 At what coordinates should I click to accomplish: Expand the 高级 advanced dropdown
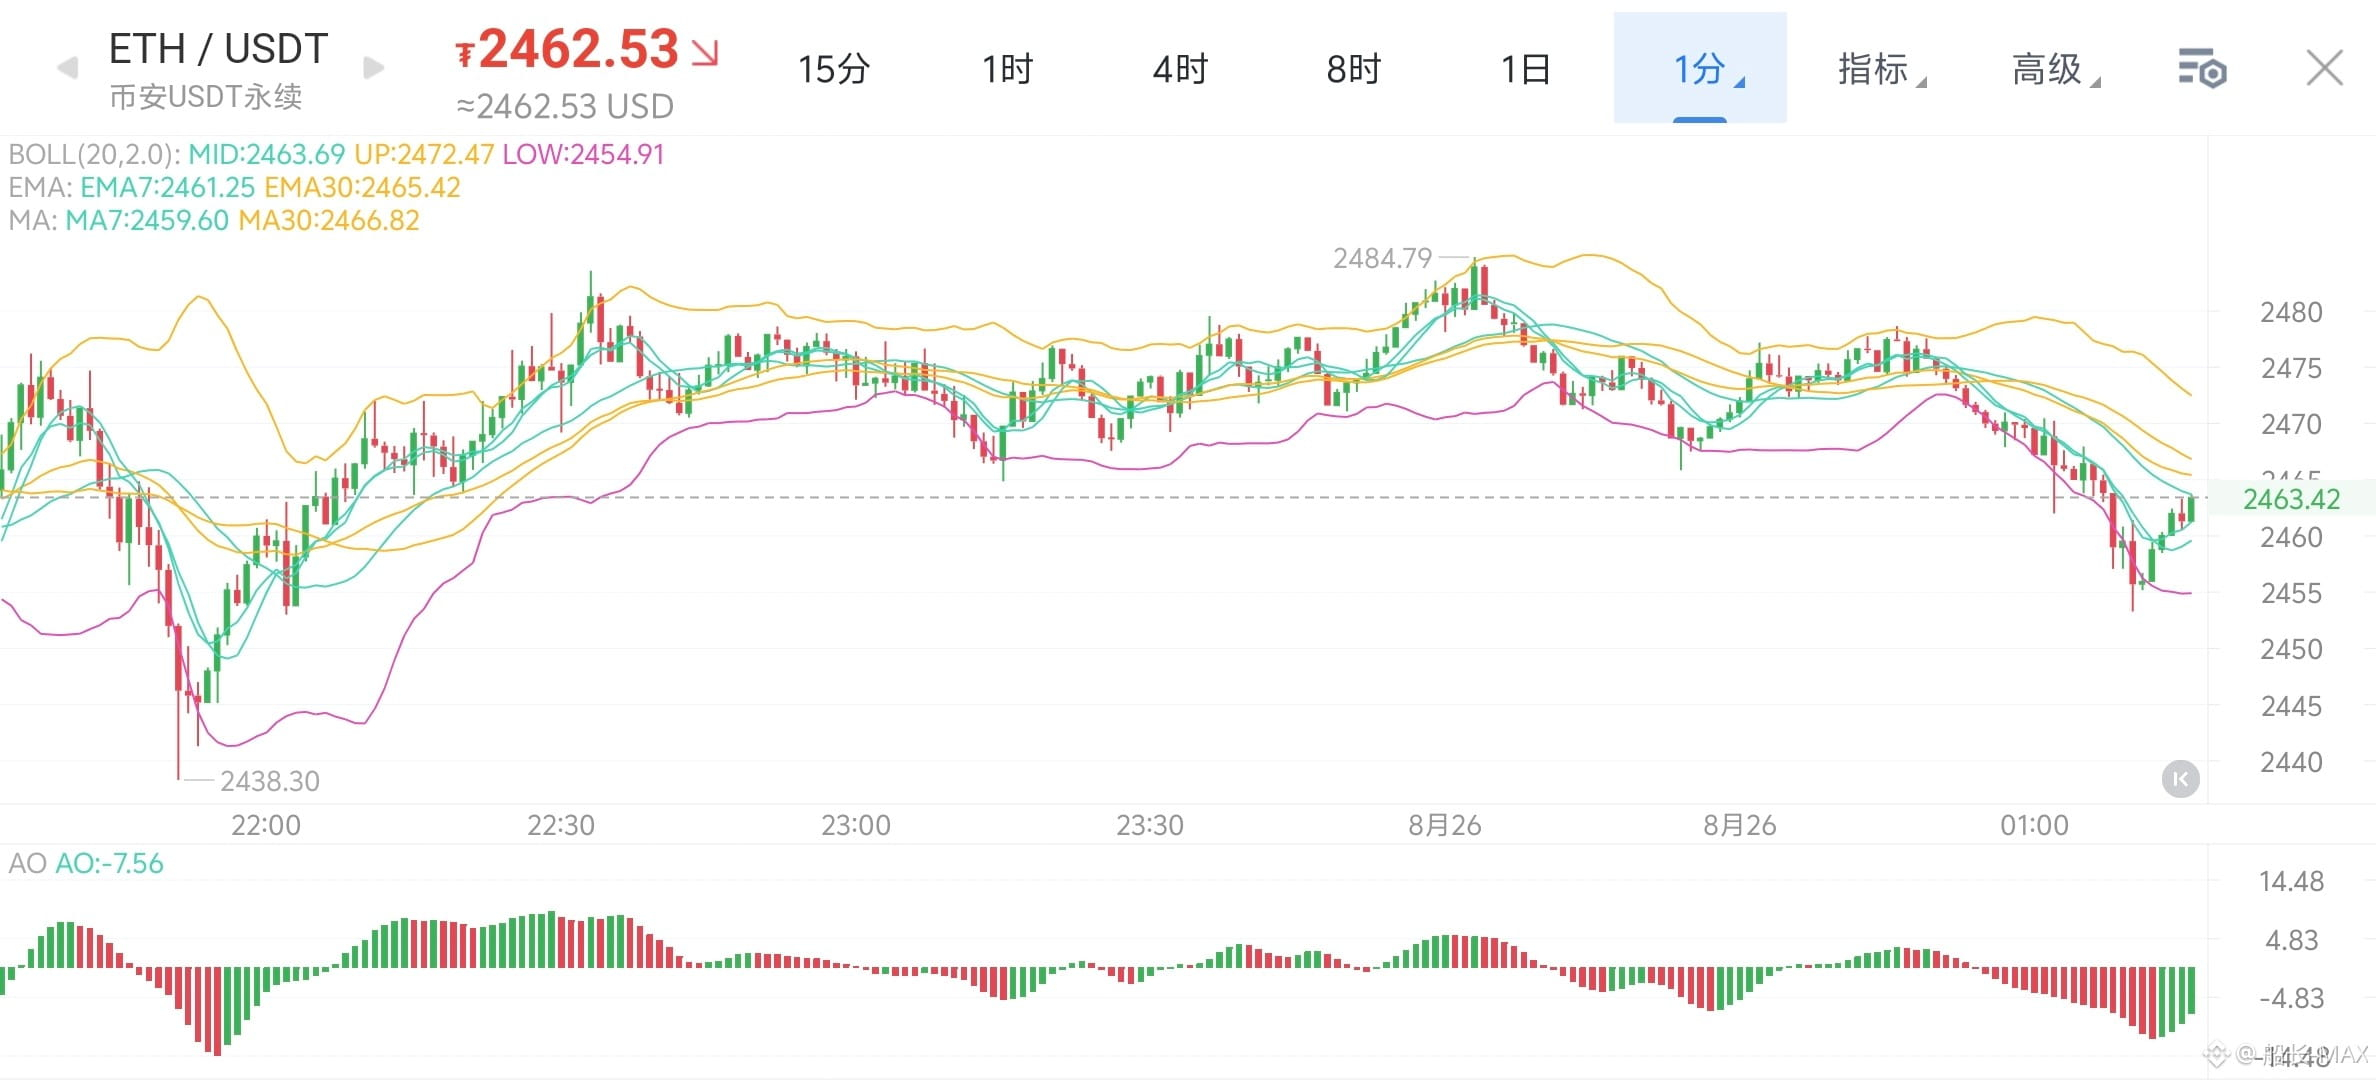coord(2055,69)
